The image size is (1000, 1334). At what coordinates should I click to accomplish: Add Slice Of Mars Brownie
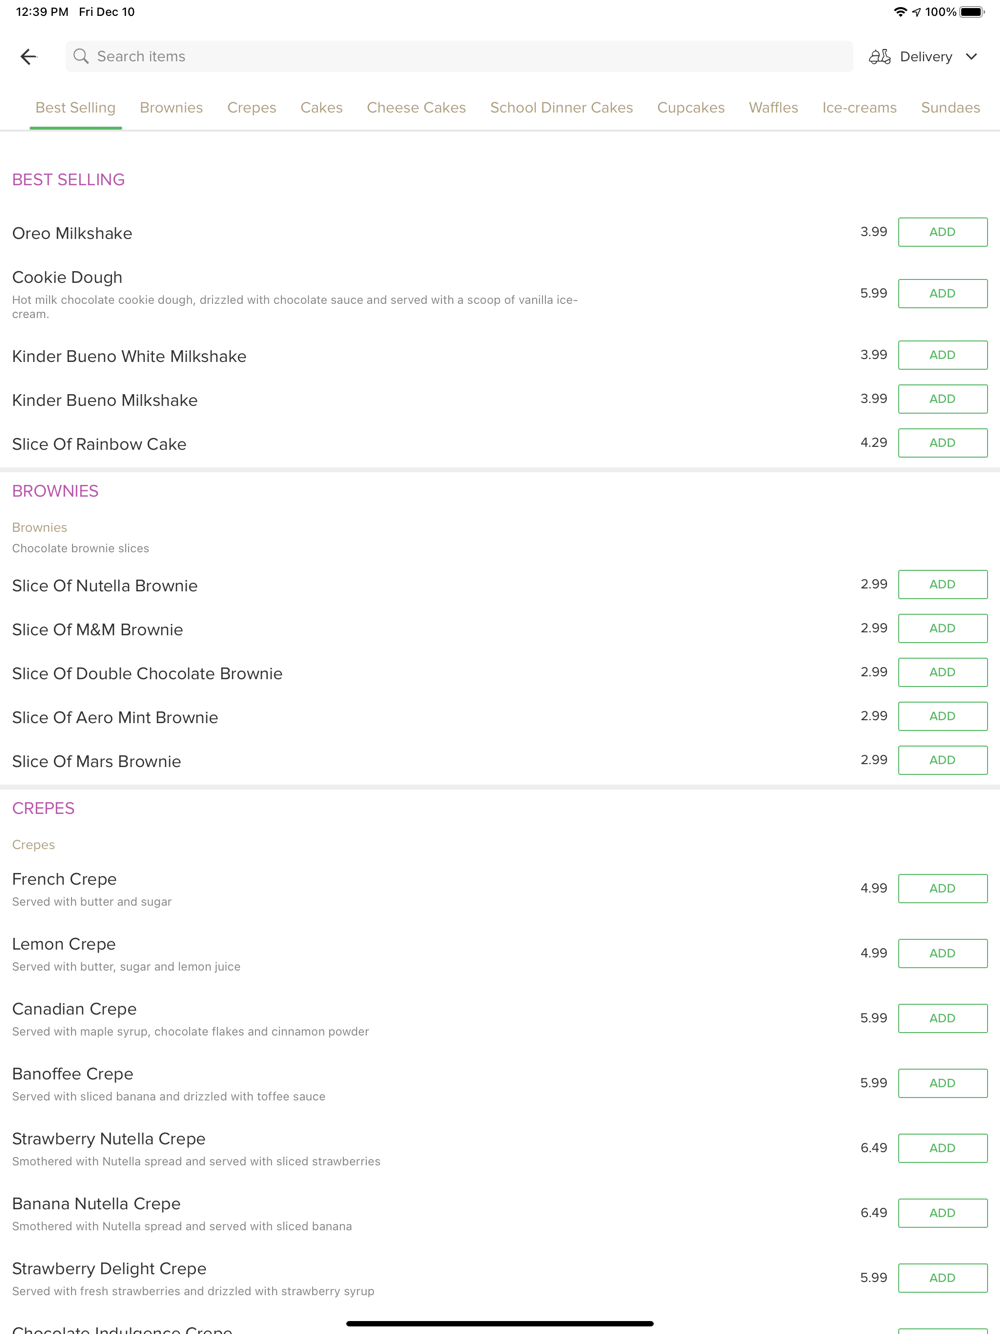point(942,760)
